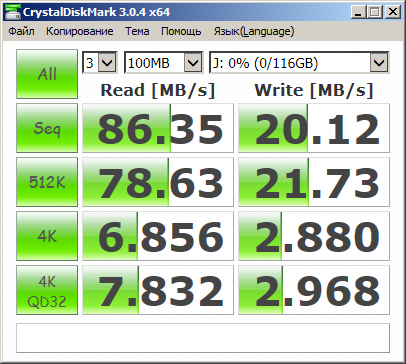Minimize the CrystalDiskMark window

(359, 12)
